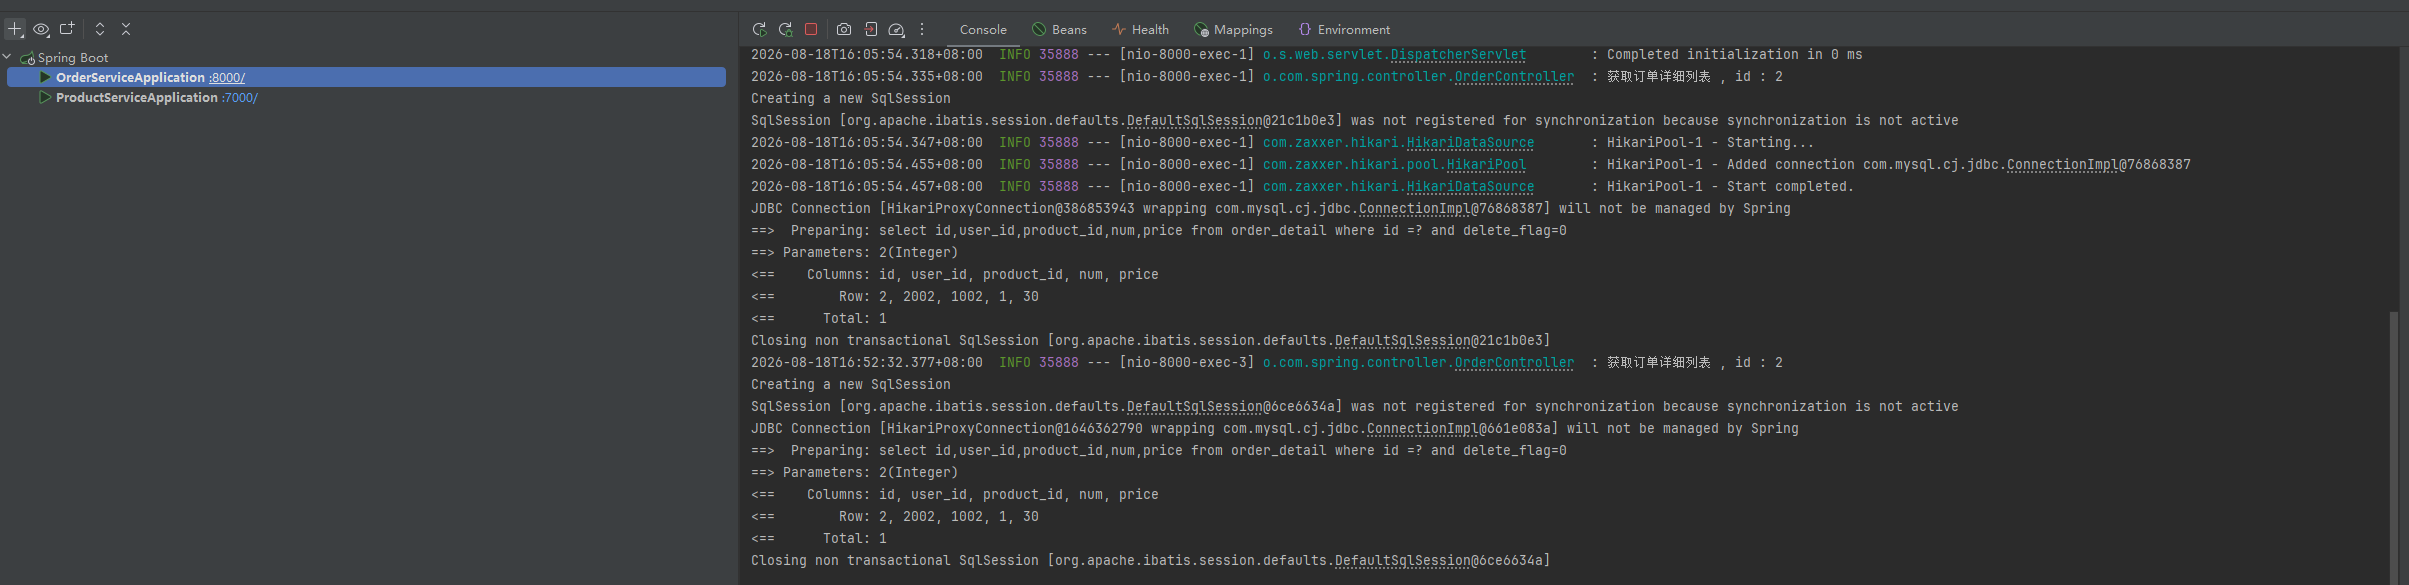Select the OrderServiceApplication service row
The width and height of the screenshot is (2409, 585).
366,77
